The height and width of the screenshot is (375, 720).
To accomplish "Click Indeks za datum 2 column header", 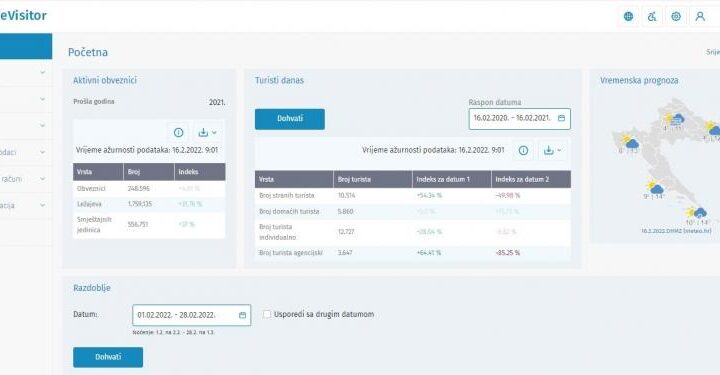I will [531, 179].
